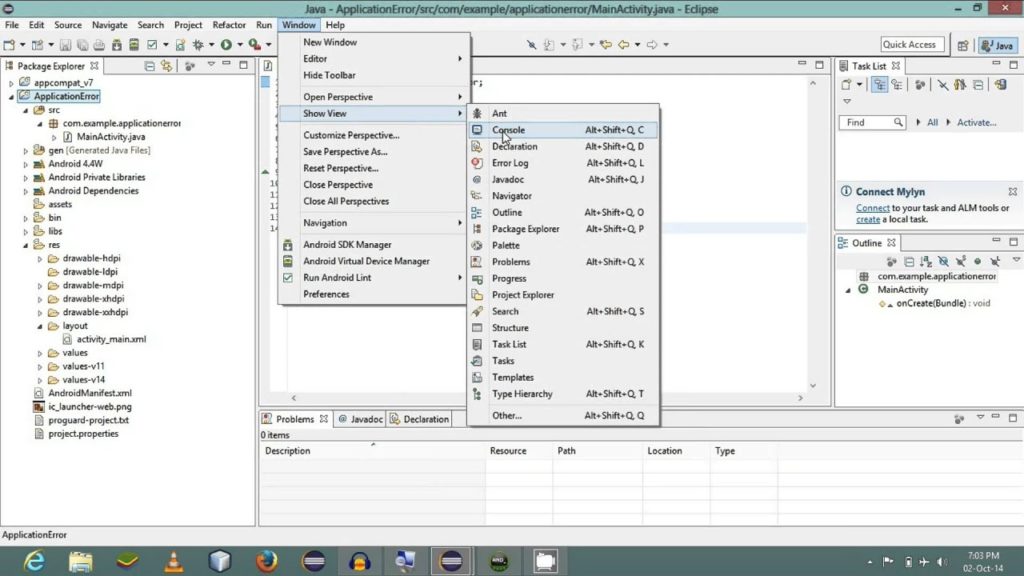Click the Search flashlight icon in view list

click(x=477, y=312)
